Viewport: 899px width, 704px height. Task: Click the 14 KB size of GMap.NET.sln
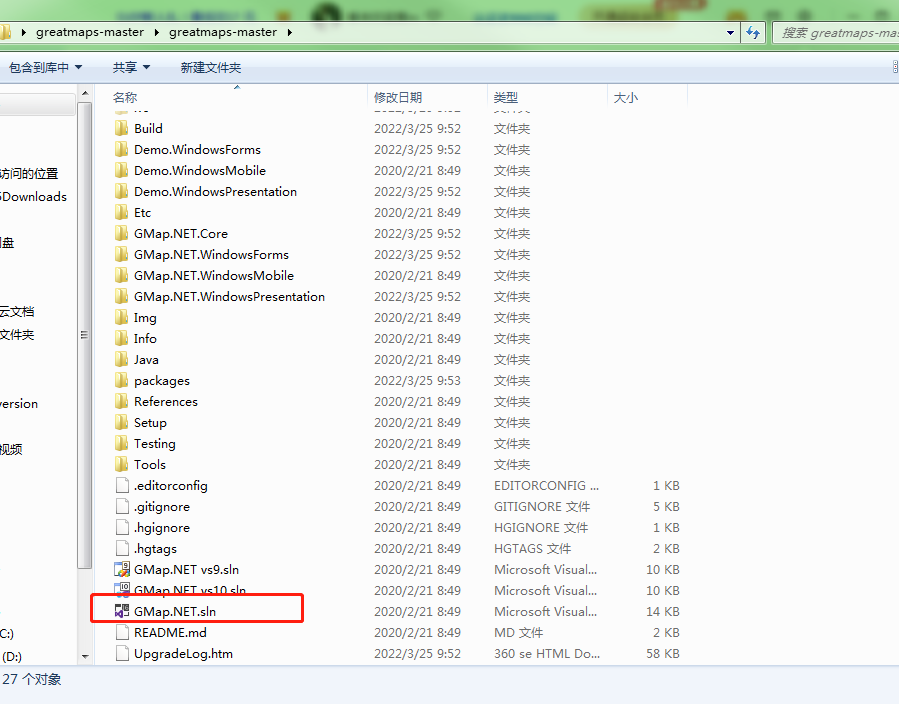(663, 612)
